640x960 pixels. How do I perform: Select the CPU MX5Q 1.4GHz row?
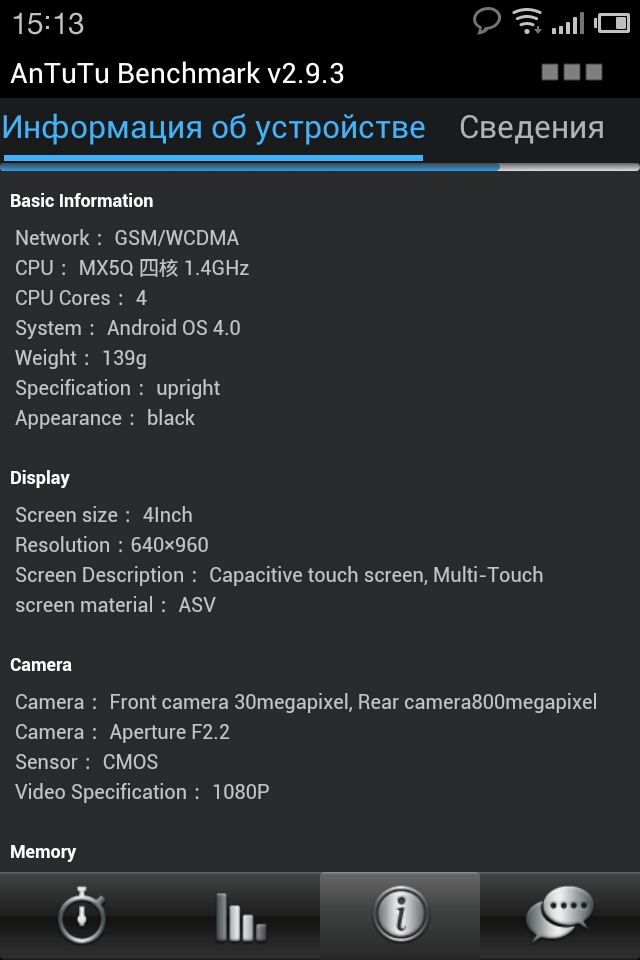click(x=132, y=268)
